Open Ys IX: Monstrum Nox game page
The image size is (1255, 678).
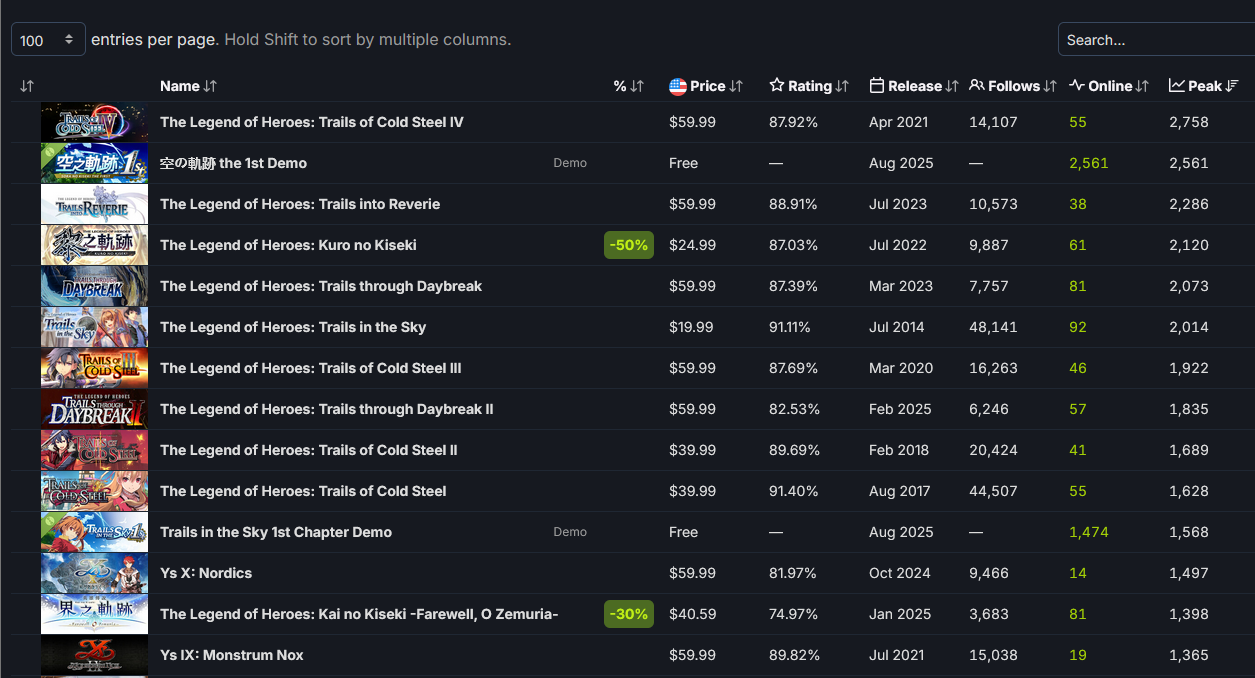point(232,655)
